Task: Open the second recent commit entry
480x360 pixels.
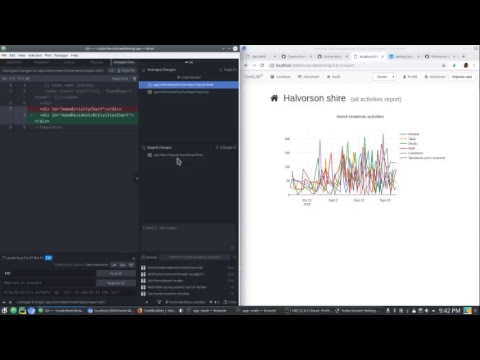Action: 189,274
